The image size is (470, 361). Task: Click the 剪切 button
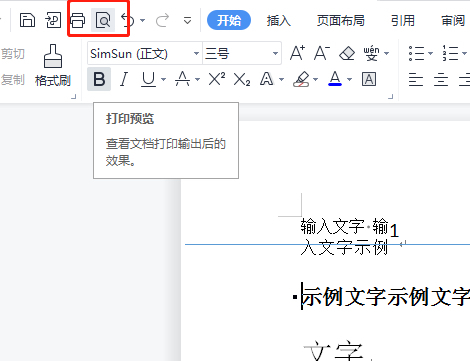pos(13,54)
